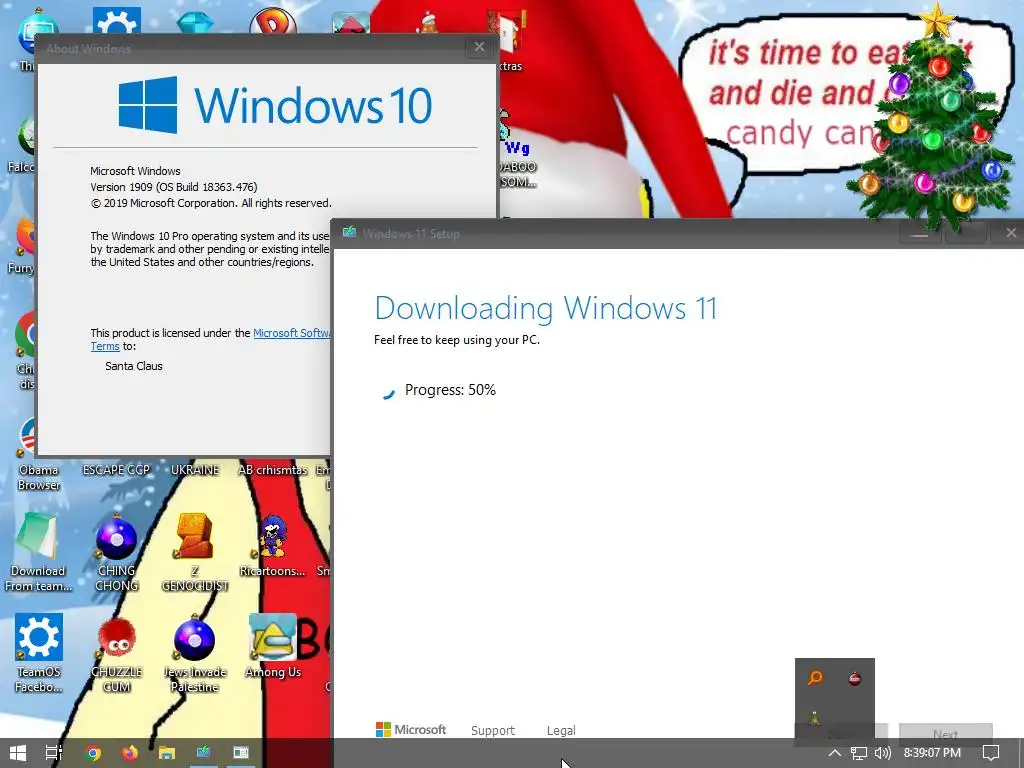Click Feel free to keep using your PC
The width and height of the screenshot is (1024, 768).
pyautogui.click(x=456, y=340)
